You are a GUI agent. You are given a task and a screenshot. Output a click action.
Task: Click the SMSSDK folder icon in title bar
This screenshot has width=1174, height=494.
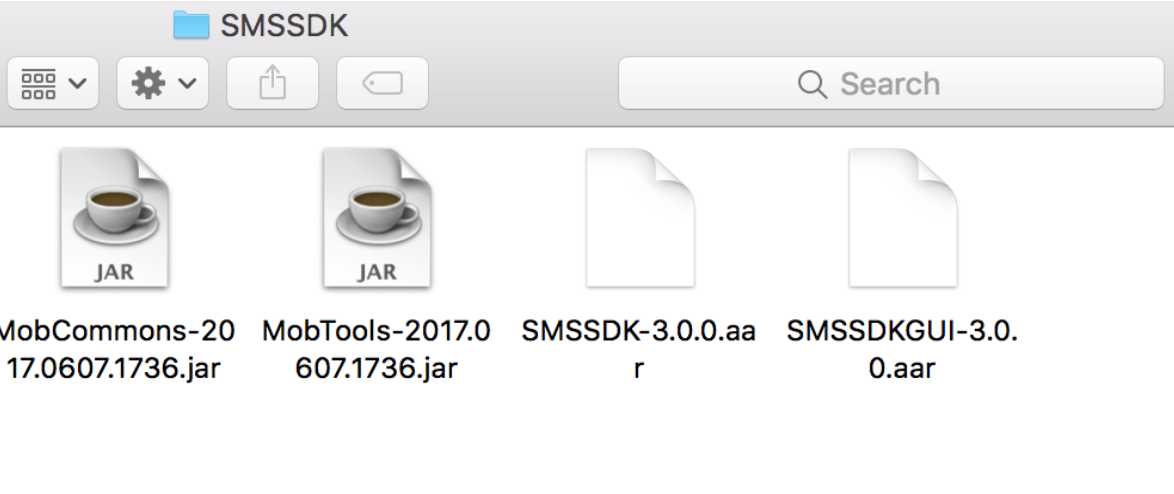pyautogui.click(x=191, y=25)
